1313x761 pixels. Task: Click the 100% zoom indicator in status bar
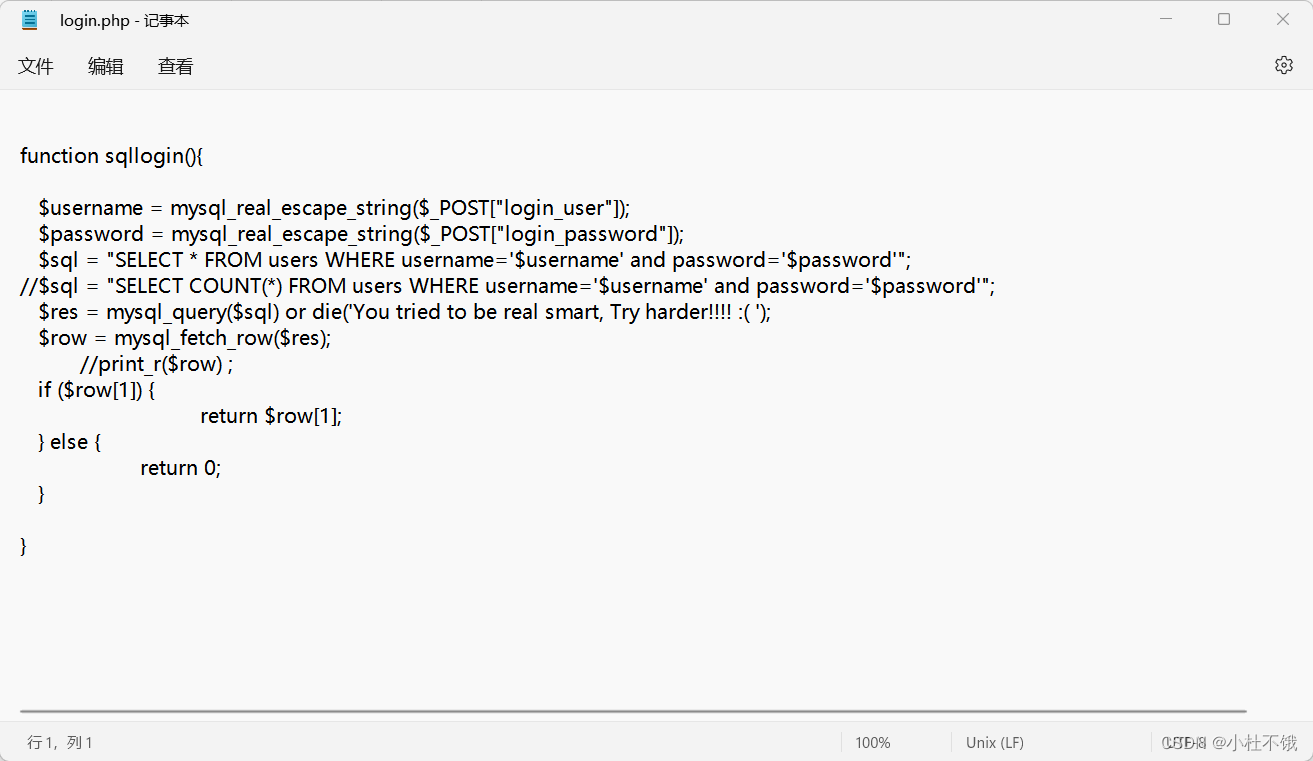(872, 742)
